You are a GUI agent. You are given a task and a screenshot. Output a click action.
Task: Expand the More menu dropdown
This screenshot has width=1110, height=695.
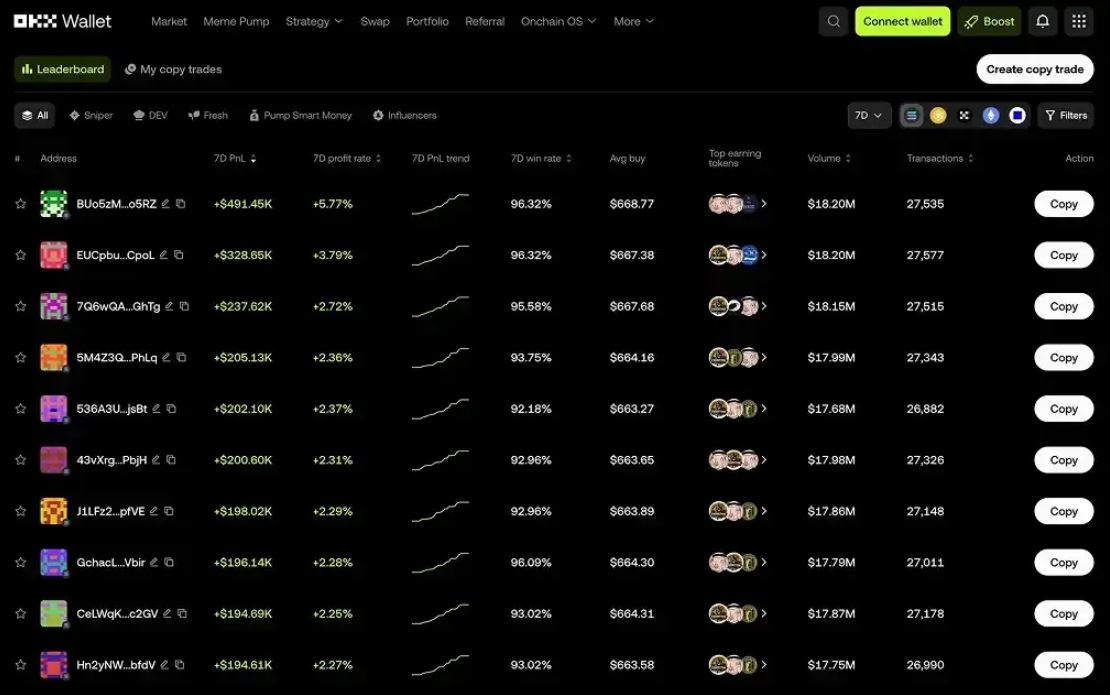click(x=634, y=21)
